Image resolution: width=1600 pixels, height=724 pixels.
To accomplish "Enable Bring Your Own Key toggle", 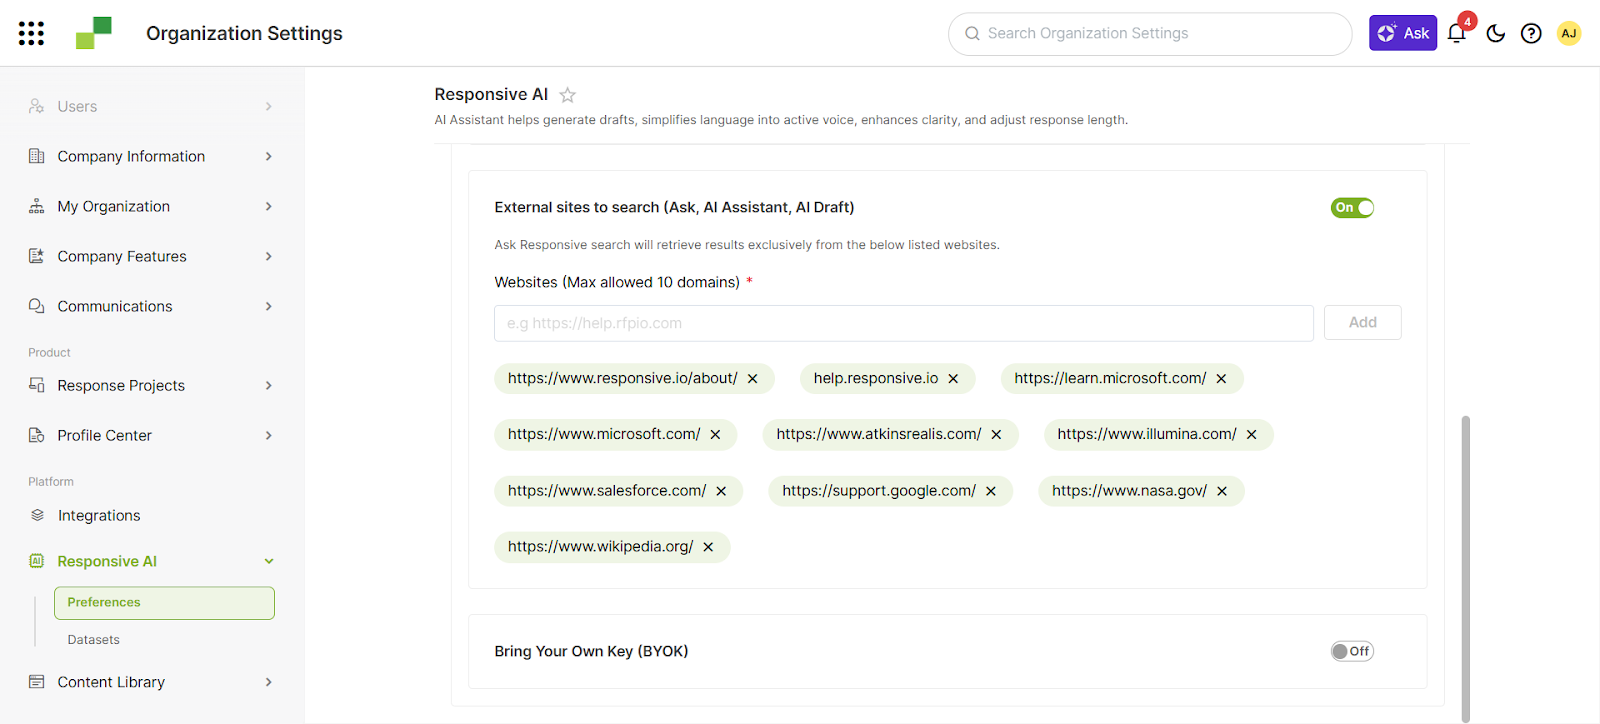I will click(1352, 651).
